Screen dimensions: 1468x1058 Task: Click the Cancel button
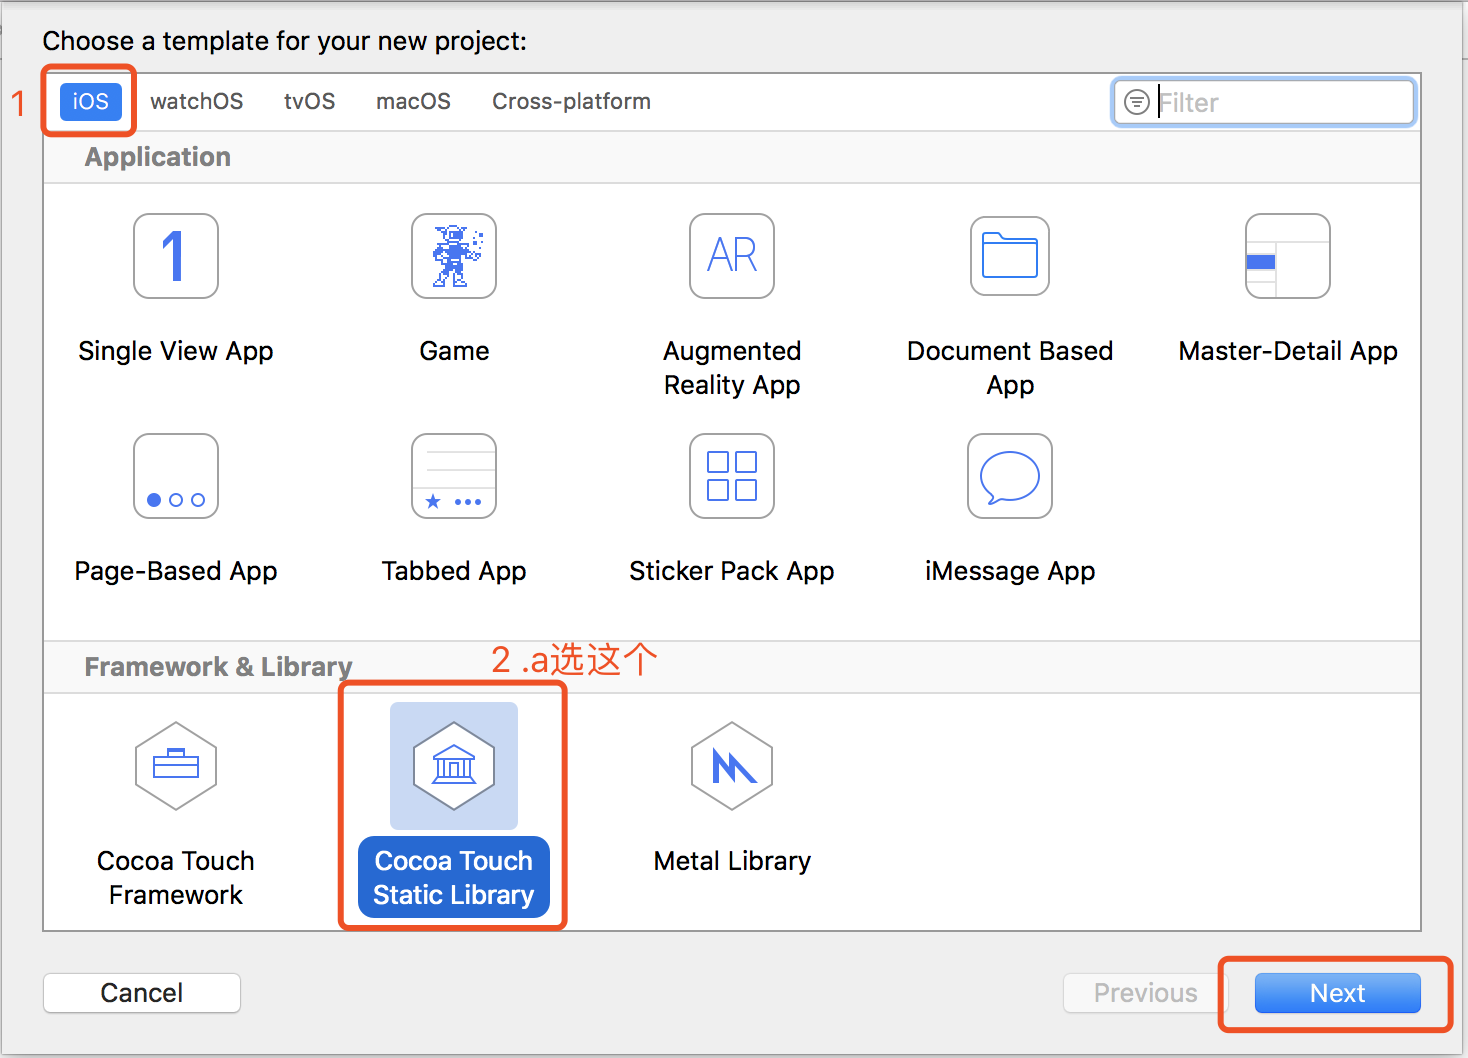(142, 993)
